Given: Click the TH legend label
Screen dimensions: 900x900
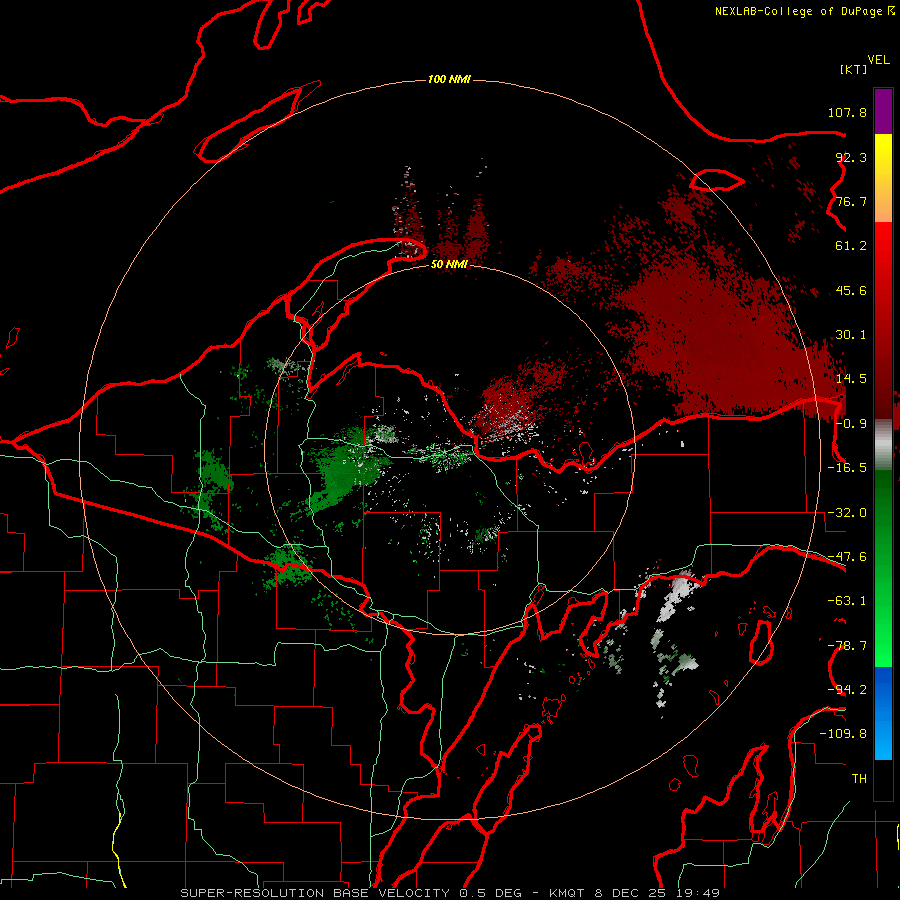Looking at the screenshot, I should (859, 779).
